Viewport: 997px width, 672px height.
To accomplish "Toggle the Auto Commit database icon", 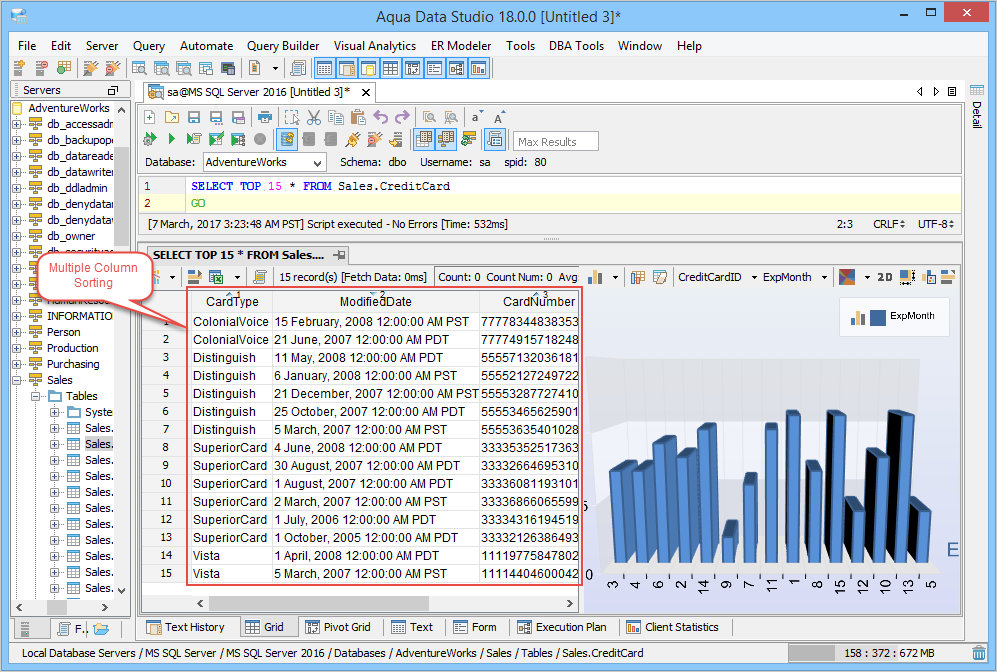I will [287, 139].
